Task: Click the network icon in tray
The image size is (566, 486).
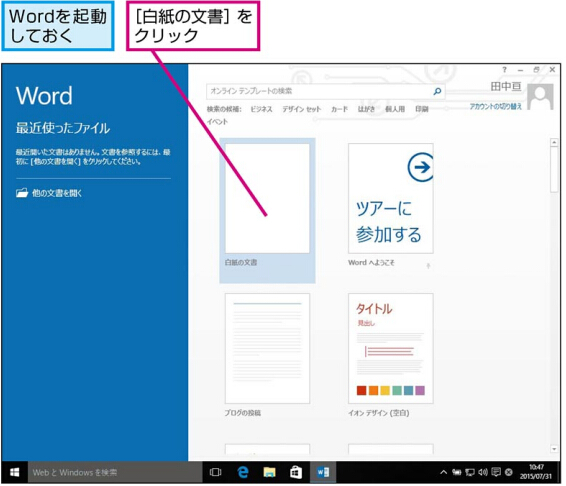Action: (x=470, y=472)
